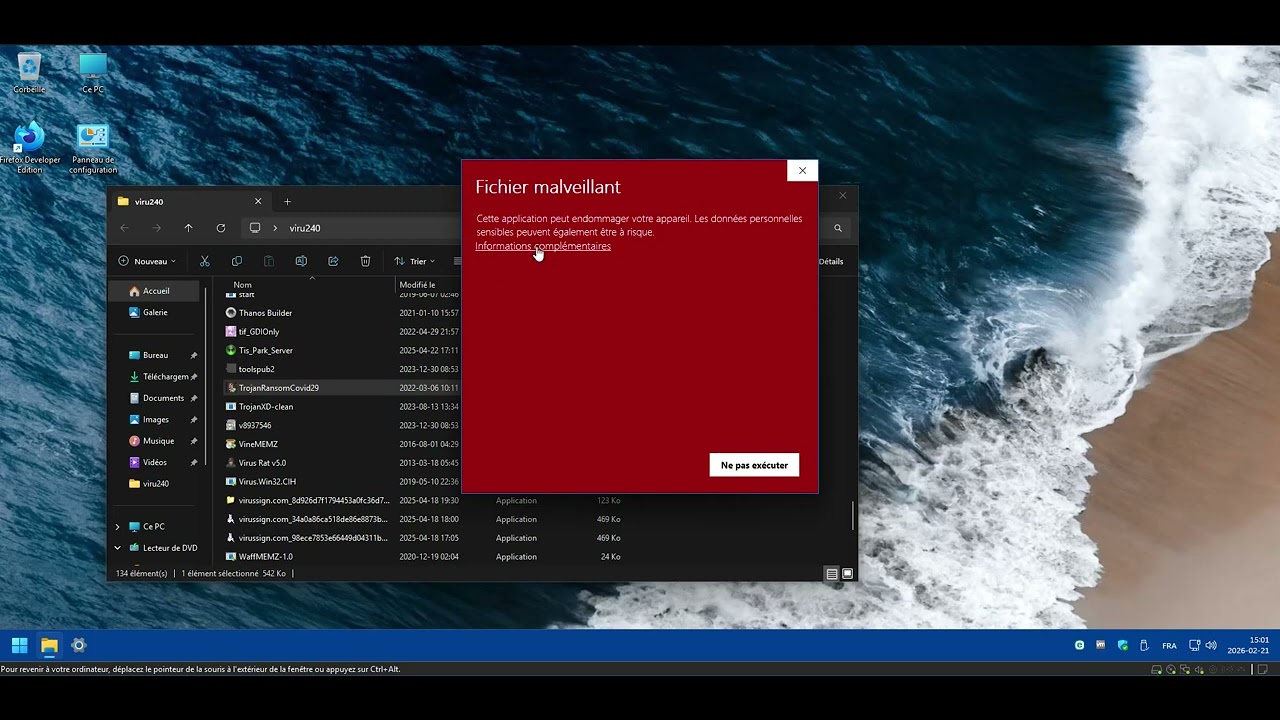The width and height of the screenshot is (1280, 720).
Task: Switch to large thumbnails view icon in status bar
Action: [847, 574]
